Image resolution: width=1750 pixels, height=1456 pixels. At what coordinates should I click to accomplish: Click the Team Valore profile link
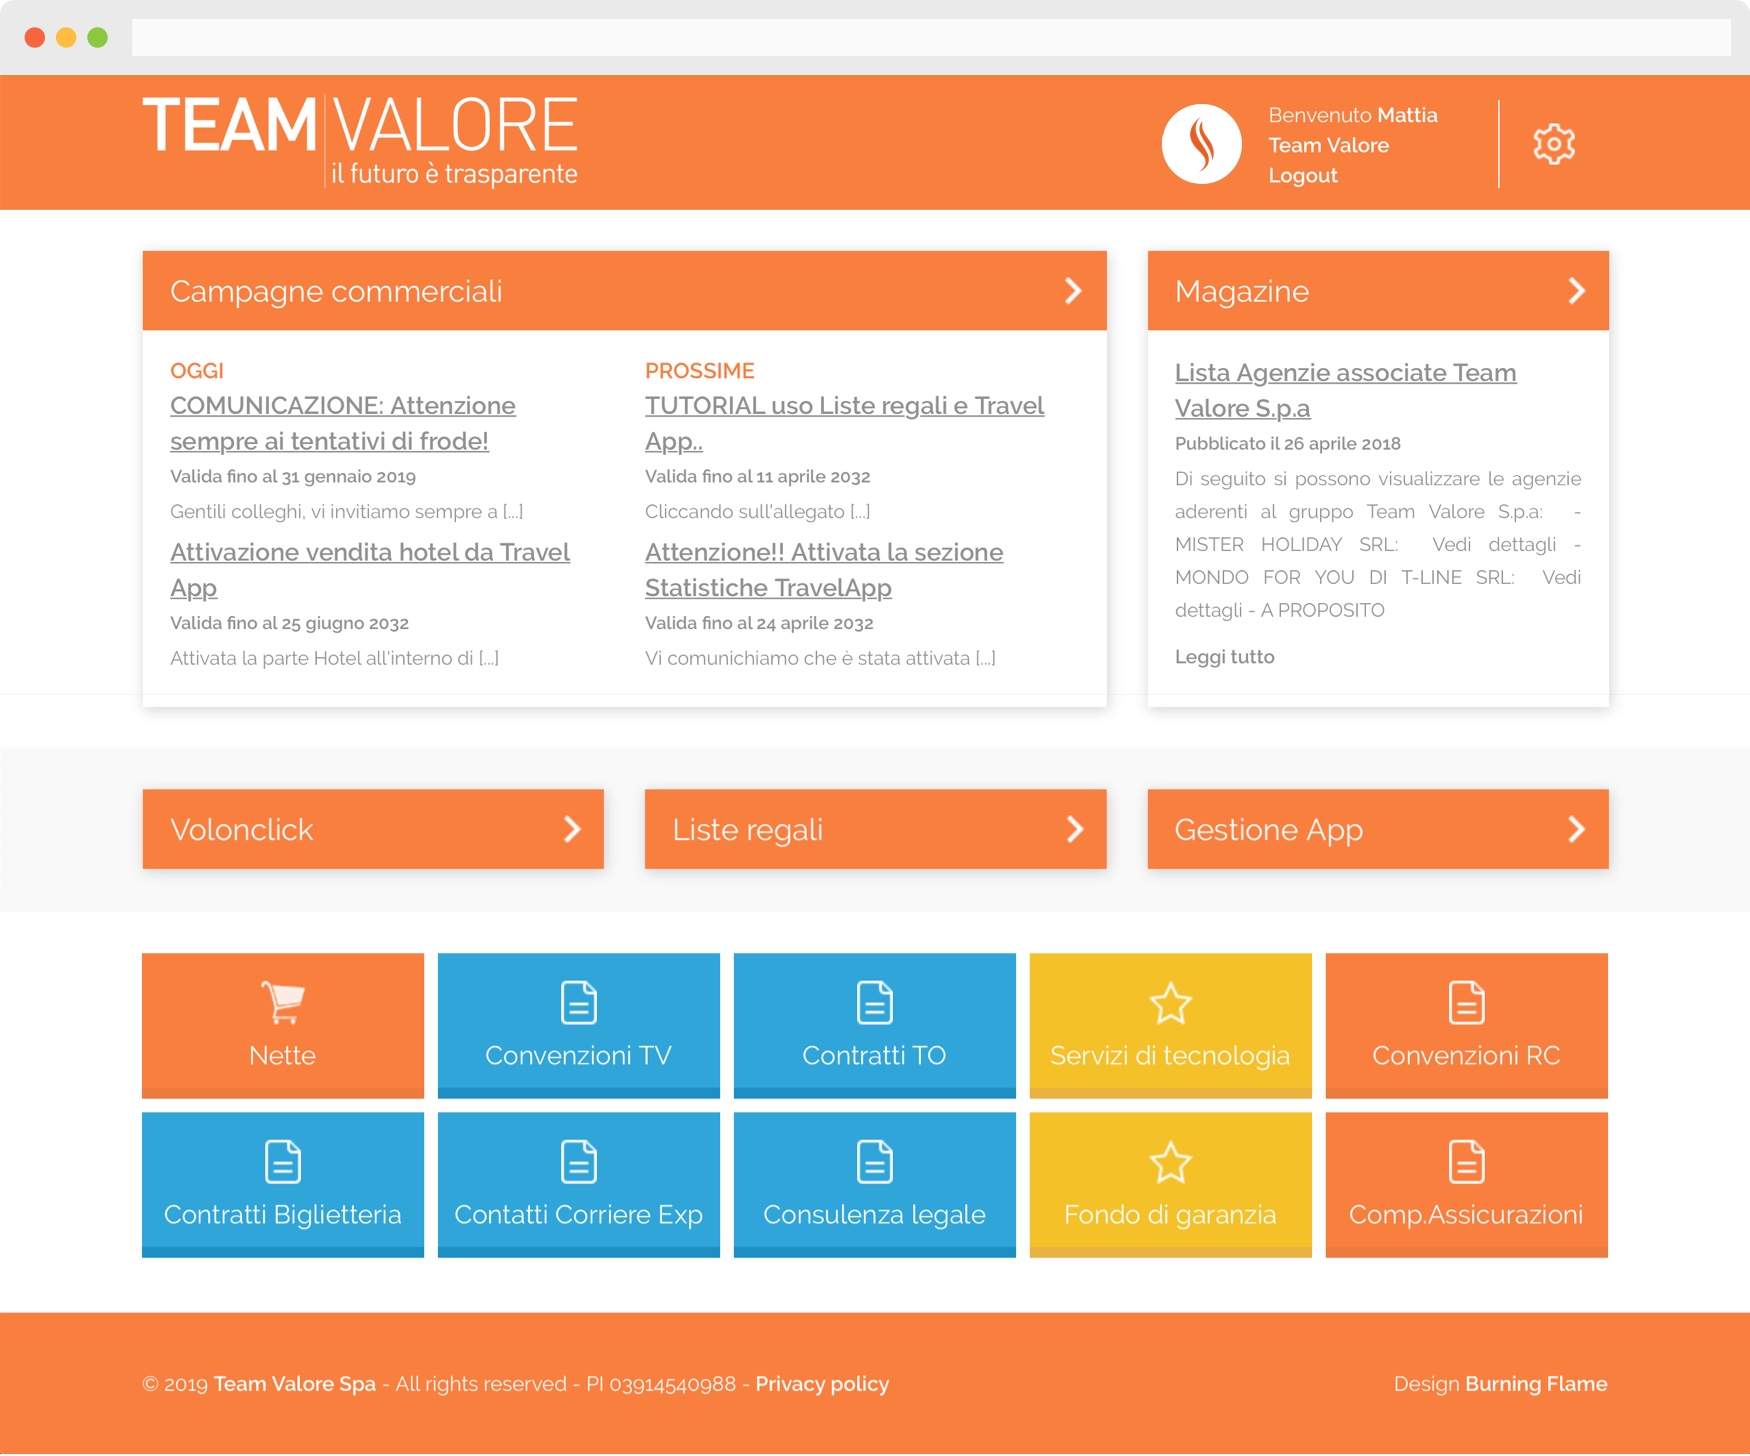click(x=1328, y=145)
